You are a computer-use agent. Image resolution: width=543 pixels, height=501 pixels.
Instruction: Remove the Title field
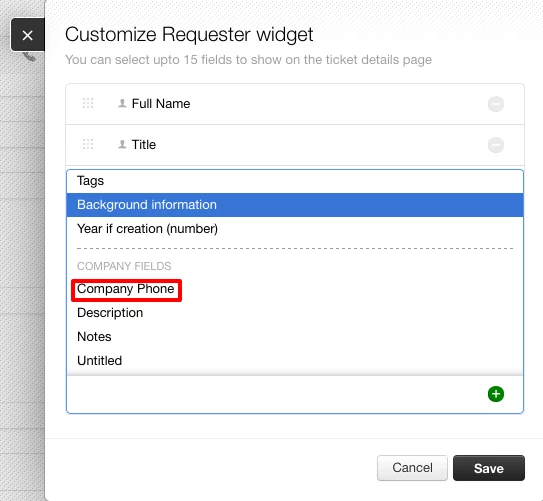pyautogui.click(x=496, y=145)
